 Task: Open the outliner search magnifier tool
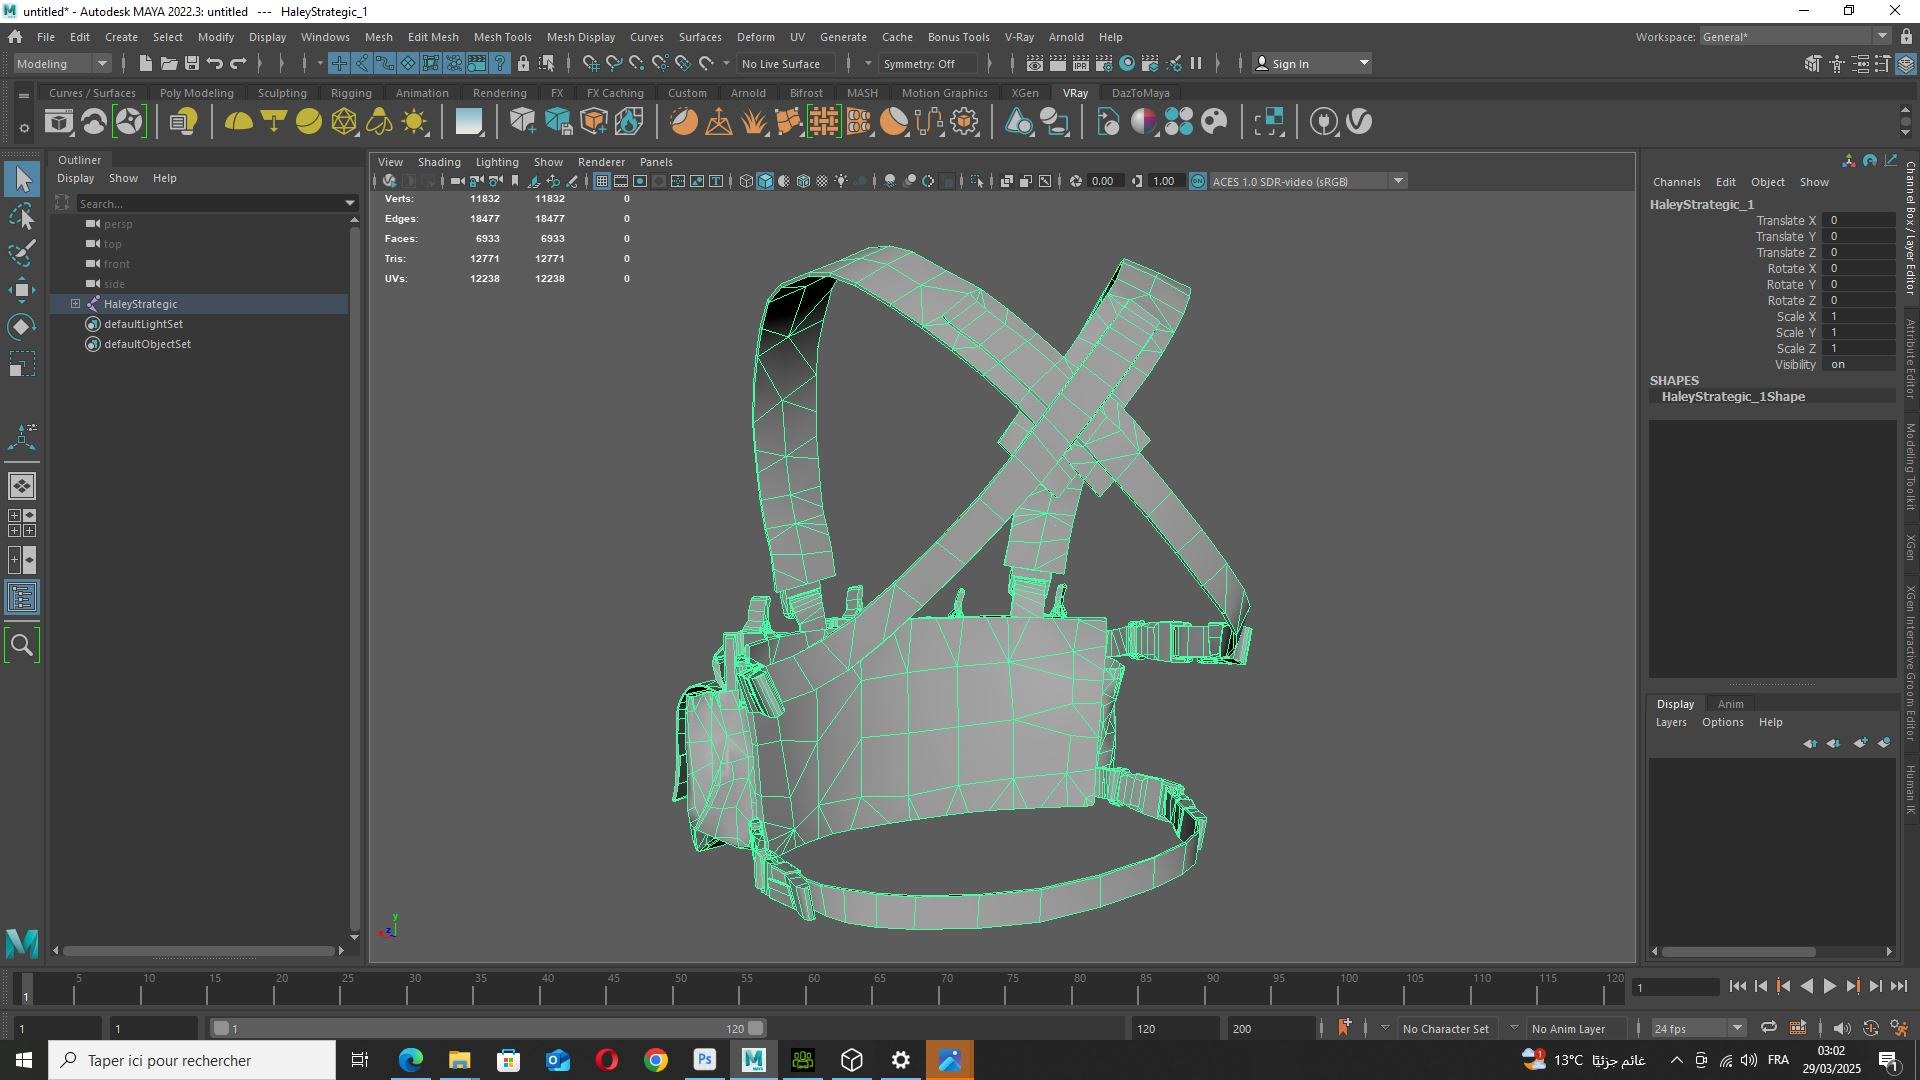click(22, 646)
